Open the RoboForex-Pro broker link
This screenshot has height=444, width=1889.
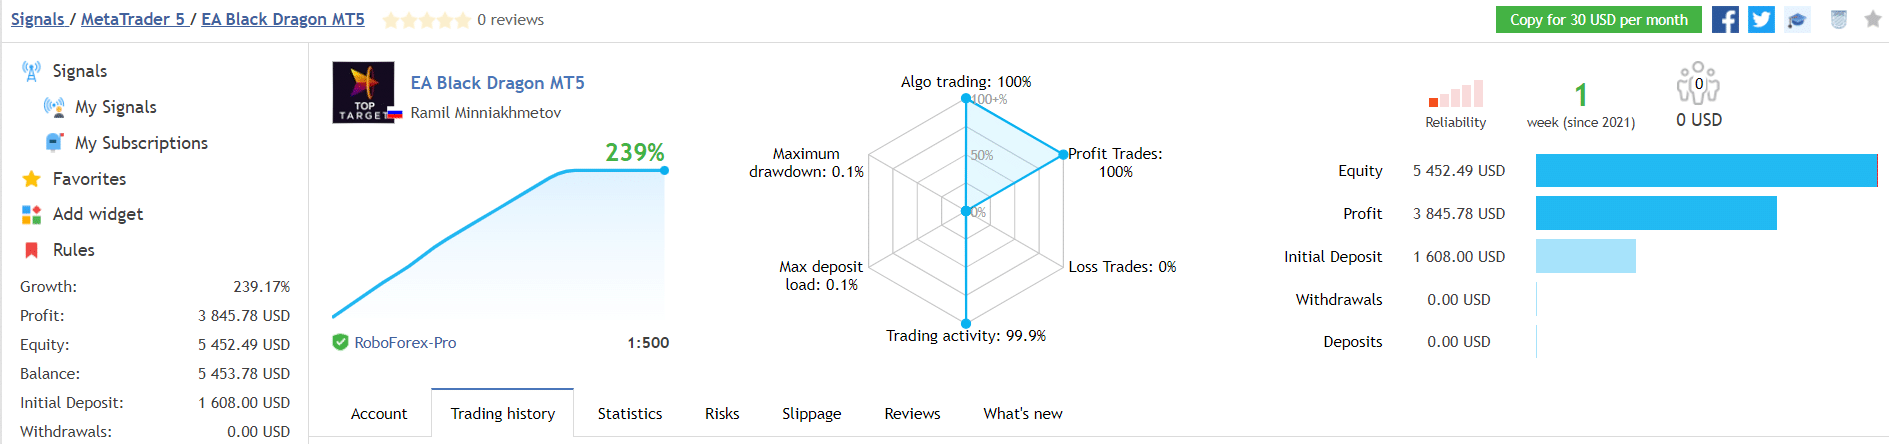(x=405, y=343)
